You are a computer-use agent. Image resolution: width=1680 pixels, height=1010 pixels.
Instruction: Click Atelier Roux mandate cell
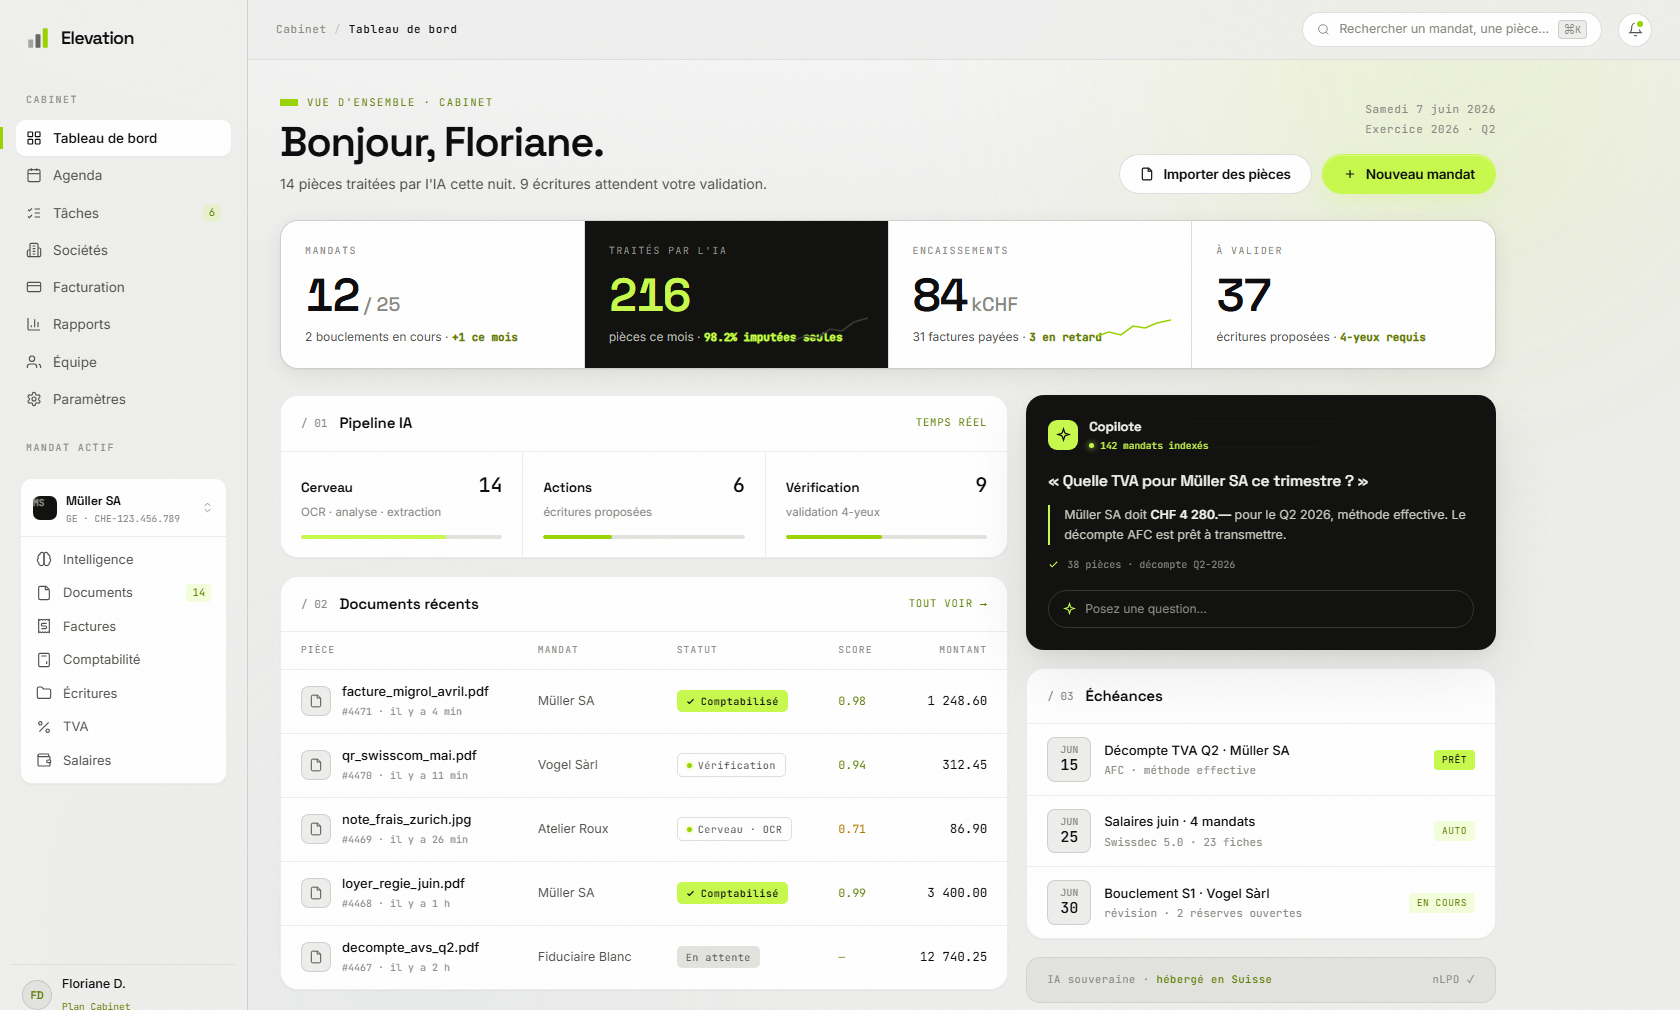573,829
